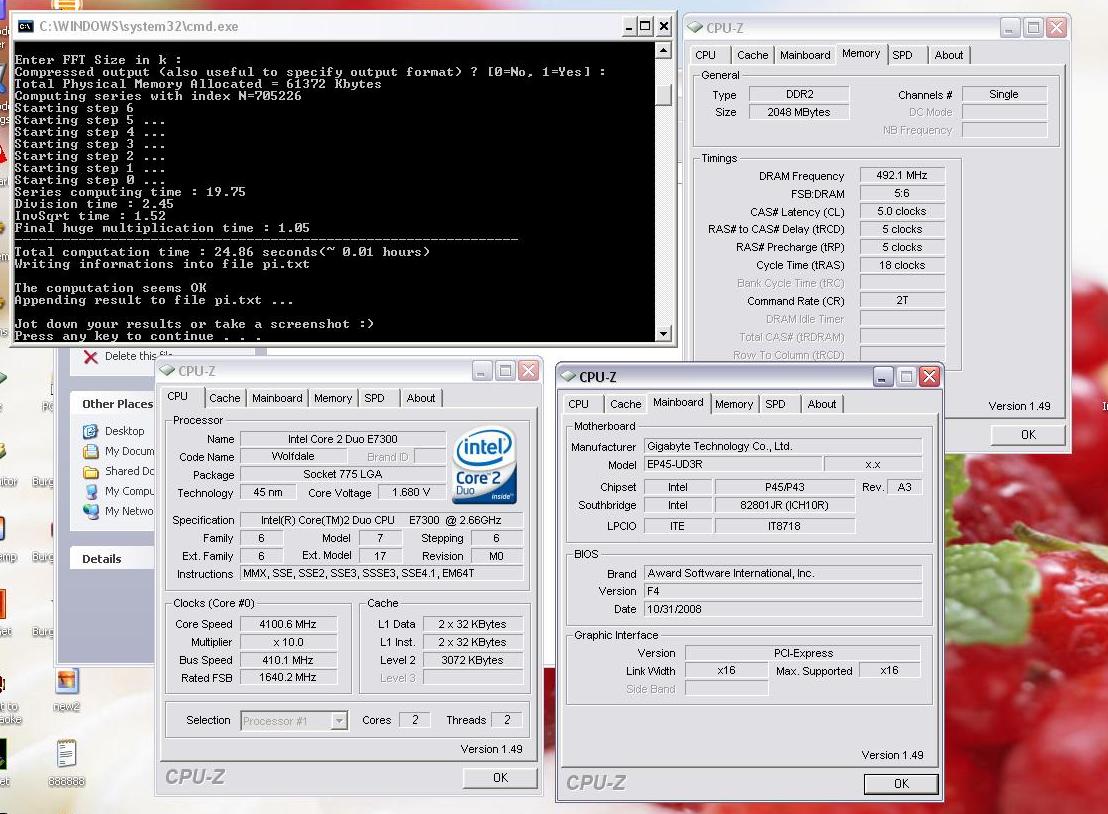Click the Name Intel Core 2 Duo E7300 field

pos(343,440)
